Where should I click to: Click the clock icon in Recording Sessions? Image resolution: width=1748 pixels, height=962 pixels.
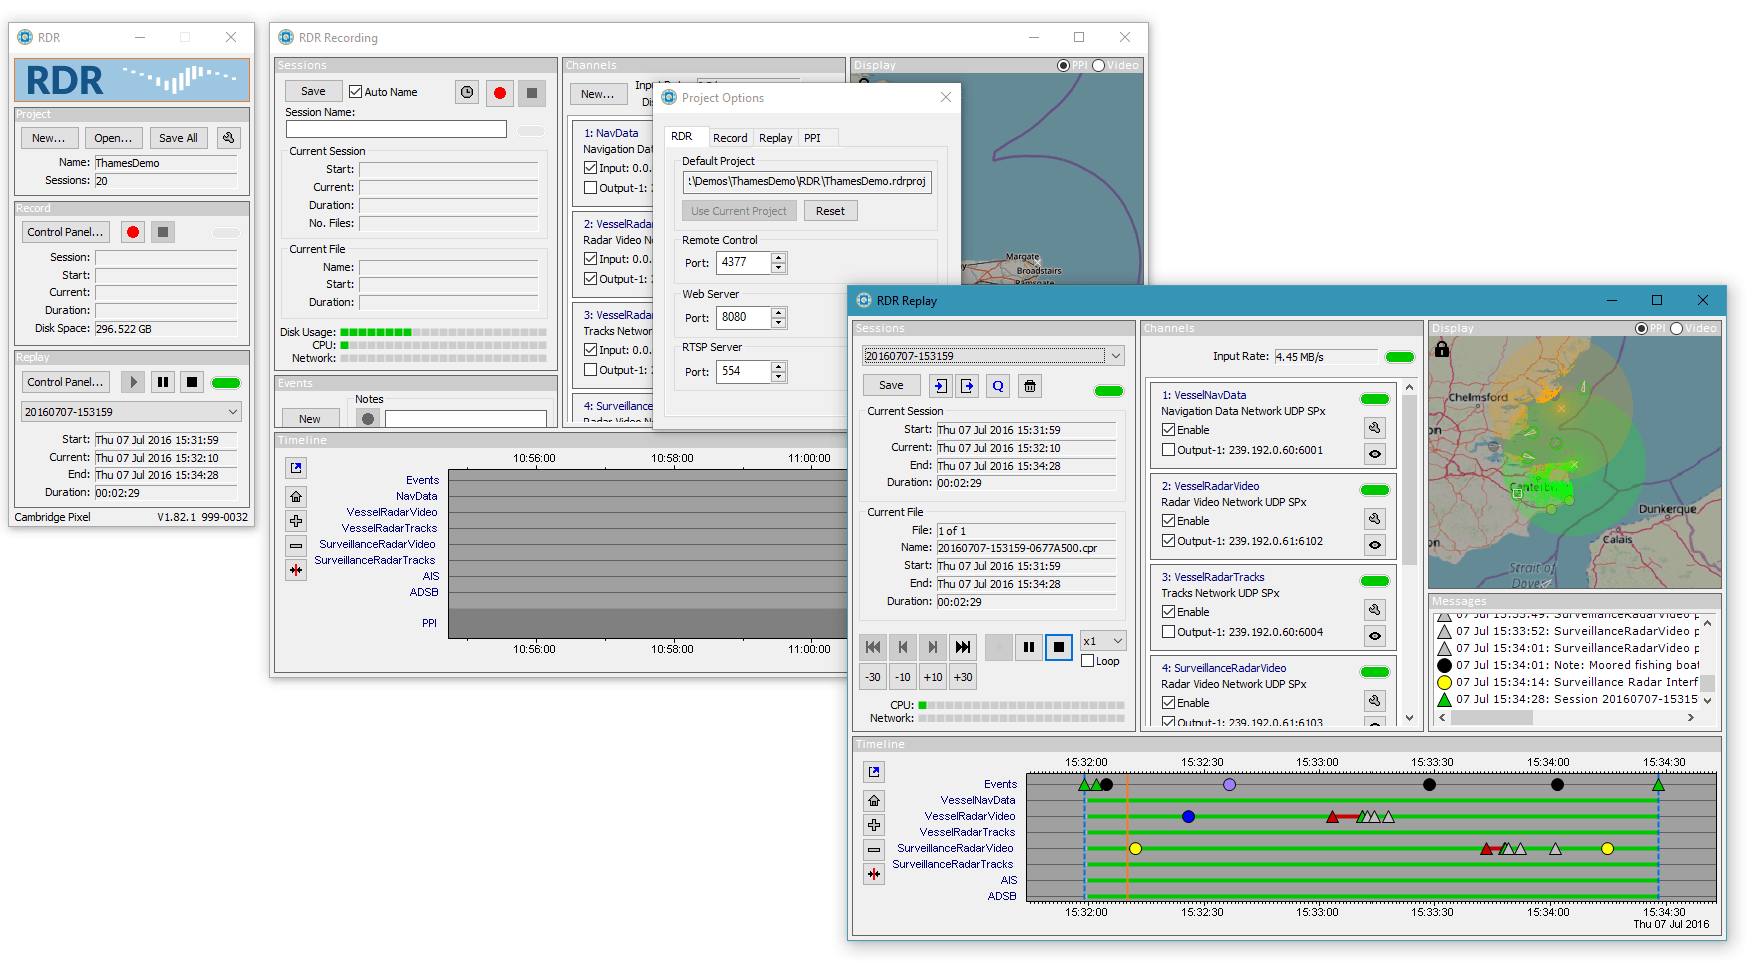[x=467, y=92]
